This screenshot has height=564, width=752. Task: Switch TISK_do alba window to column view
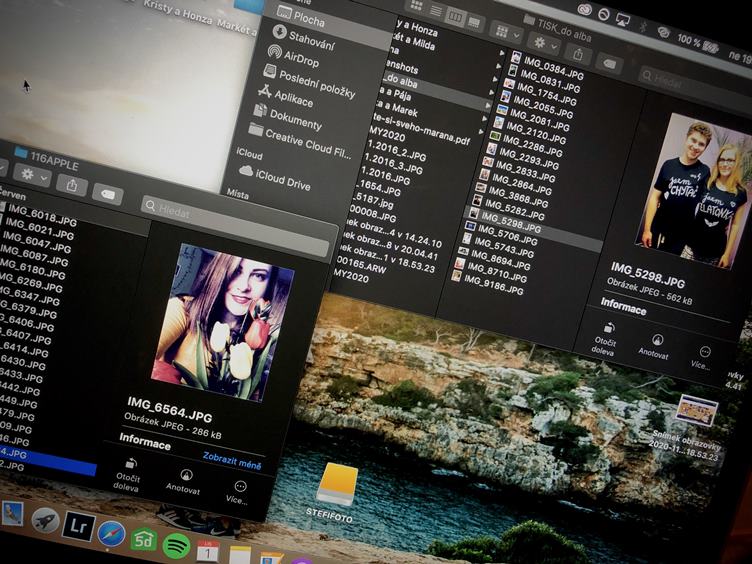coord(455,17)
